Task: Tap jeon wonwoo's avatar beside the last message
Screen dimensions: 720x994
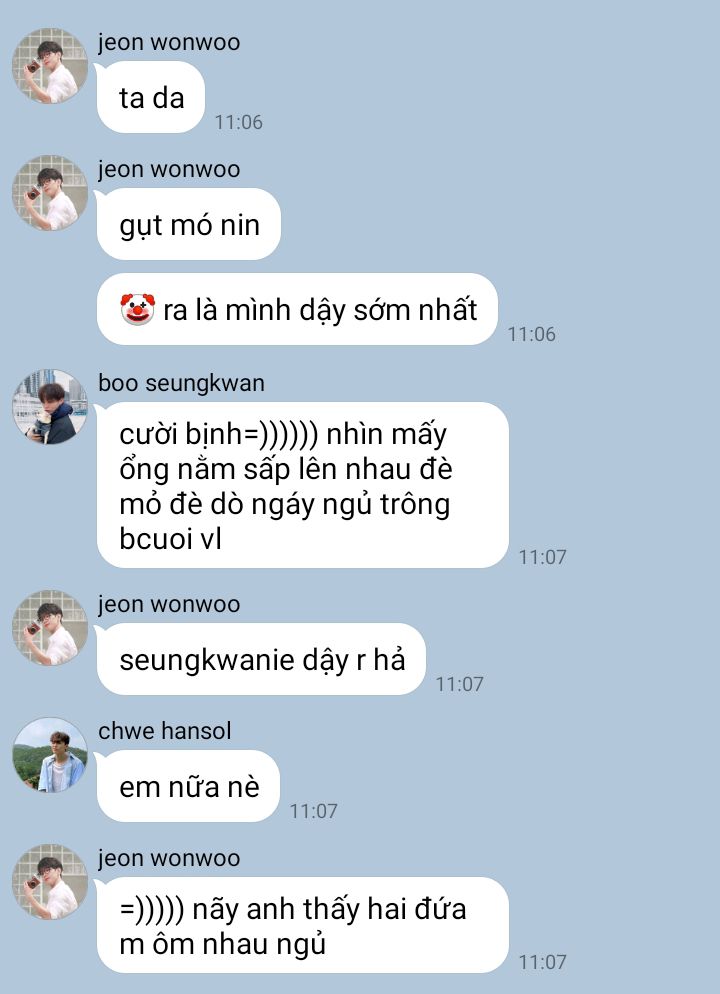Action: (50, 881)
